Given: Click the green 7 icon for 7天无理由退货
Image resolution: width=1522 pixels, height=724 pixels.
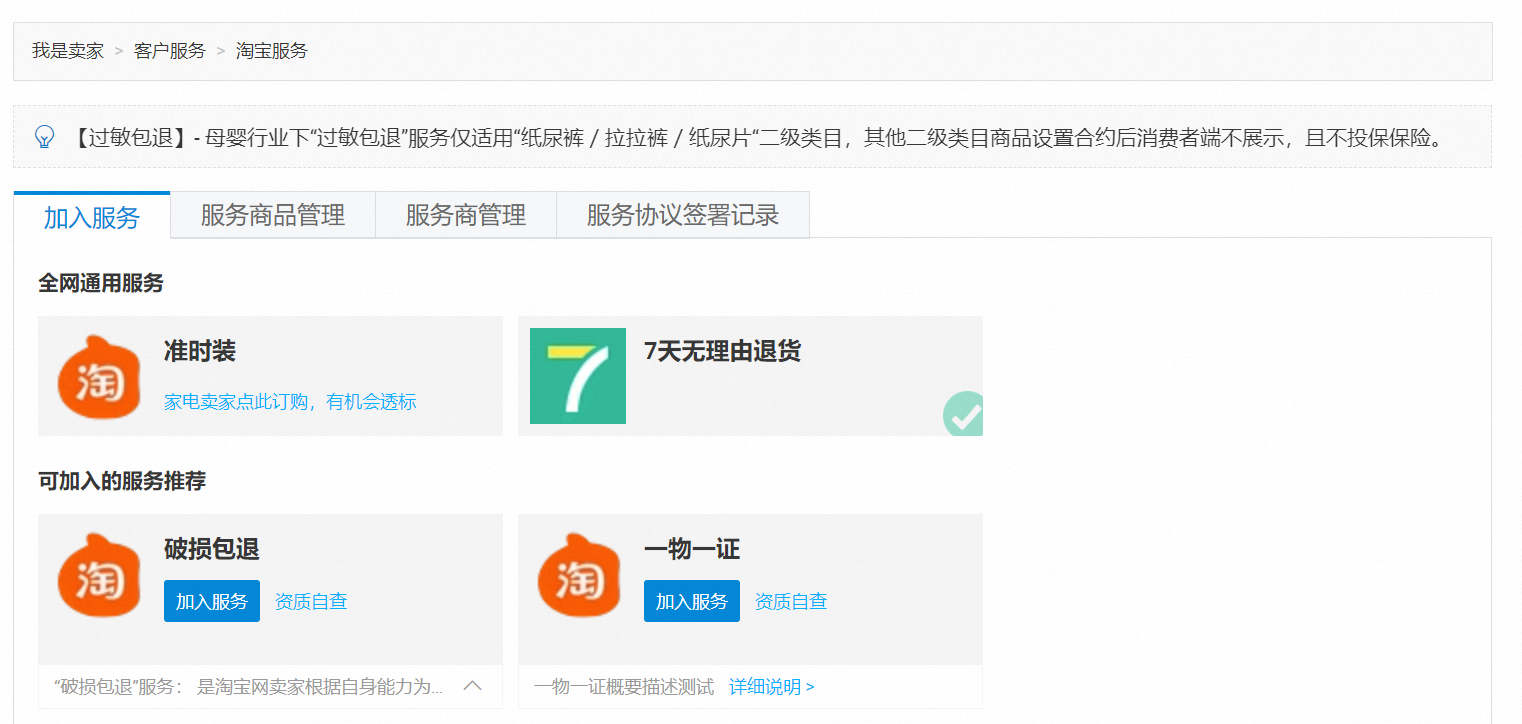Looking at the screenshot, I should tap(578, 376).
